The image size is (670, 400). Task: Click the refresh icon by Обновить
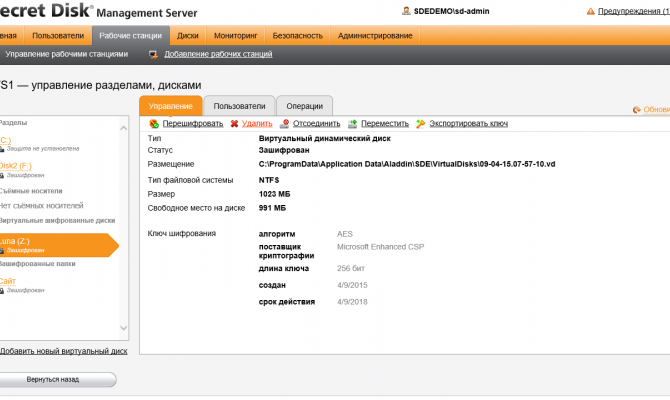tap(637, 110)
